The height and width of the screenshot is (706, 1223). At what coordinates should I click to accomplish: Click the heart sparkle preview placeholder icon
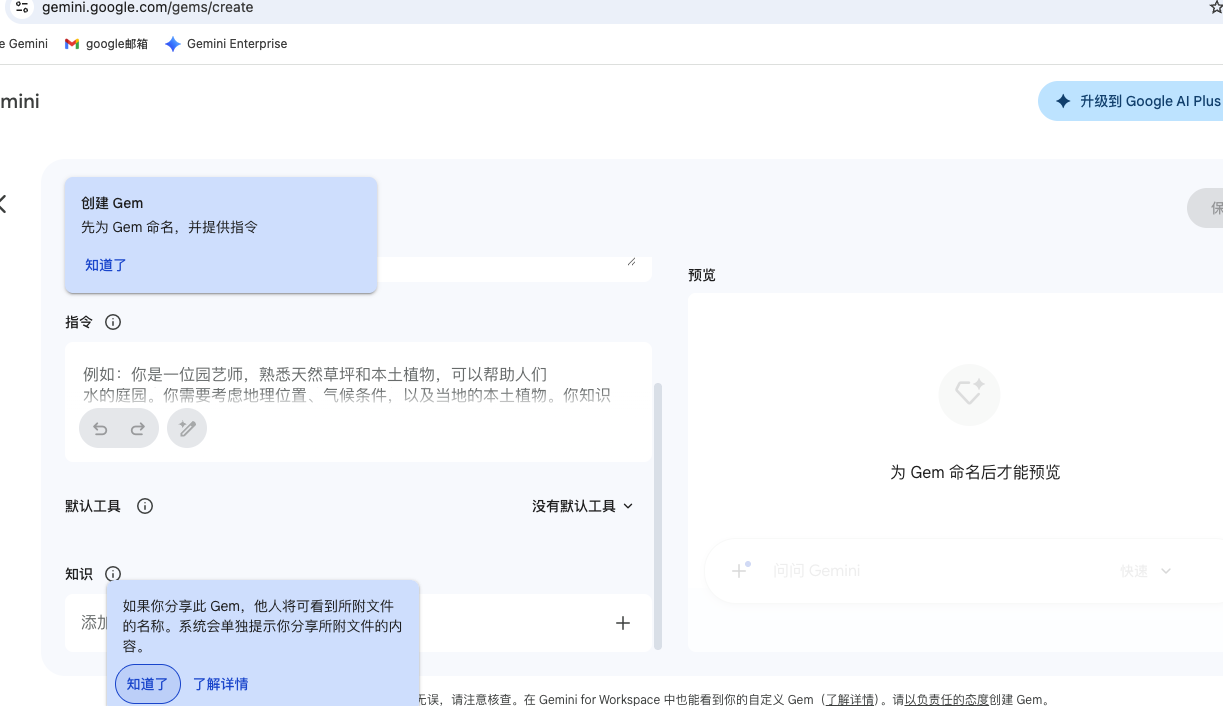tap(969, 394)
